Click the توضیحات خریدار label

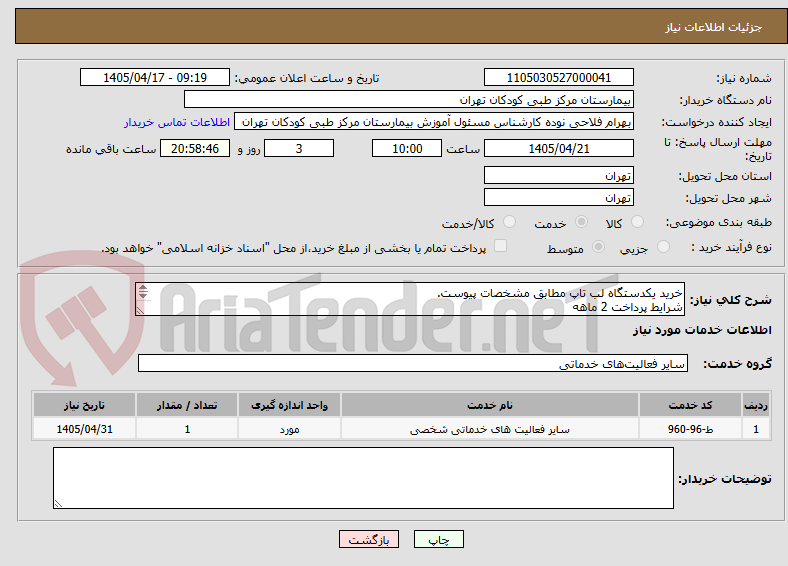[x=725, y=479]
